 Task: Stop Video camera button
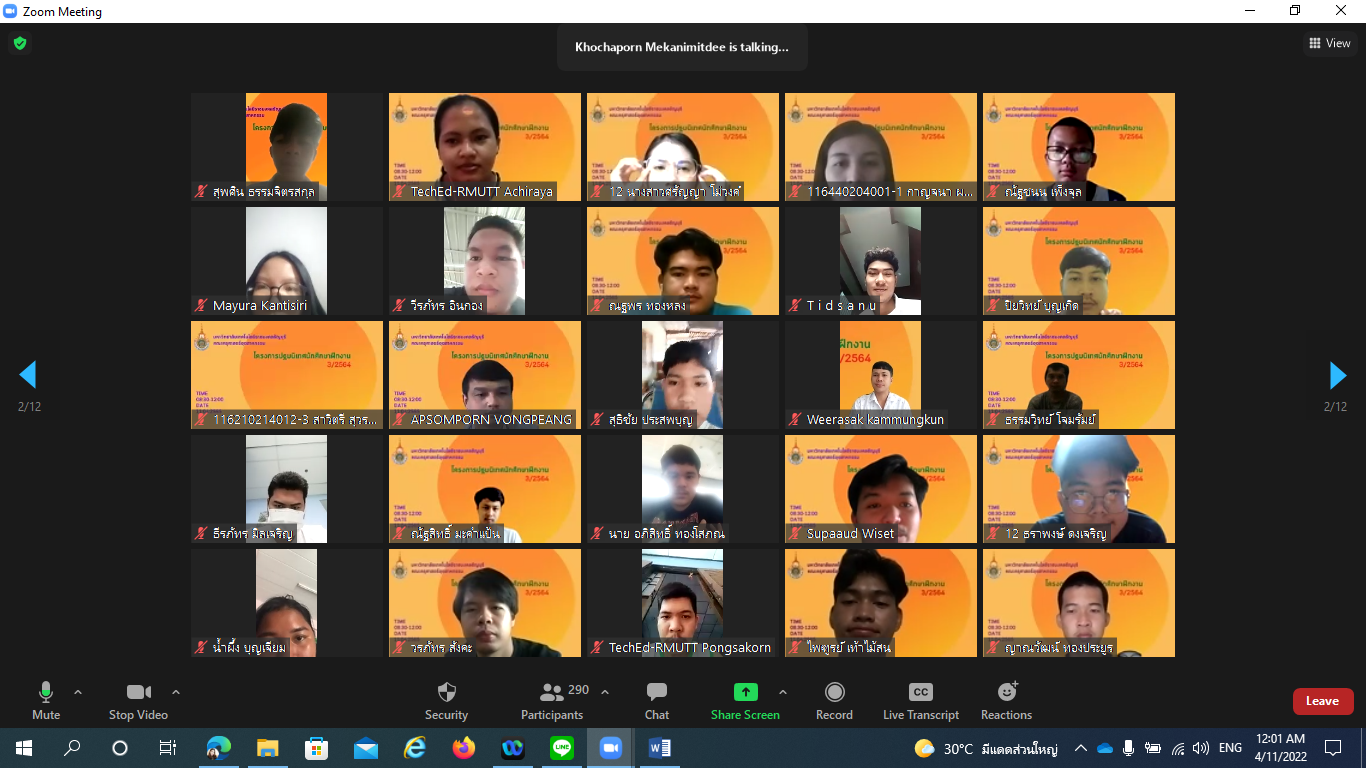pos(138,700)
